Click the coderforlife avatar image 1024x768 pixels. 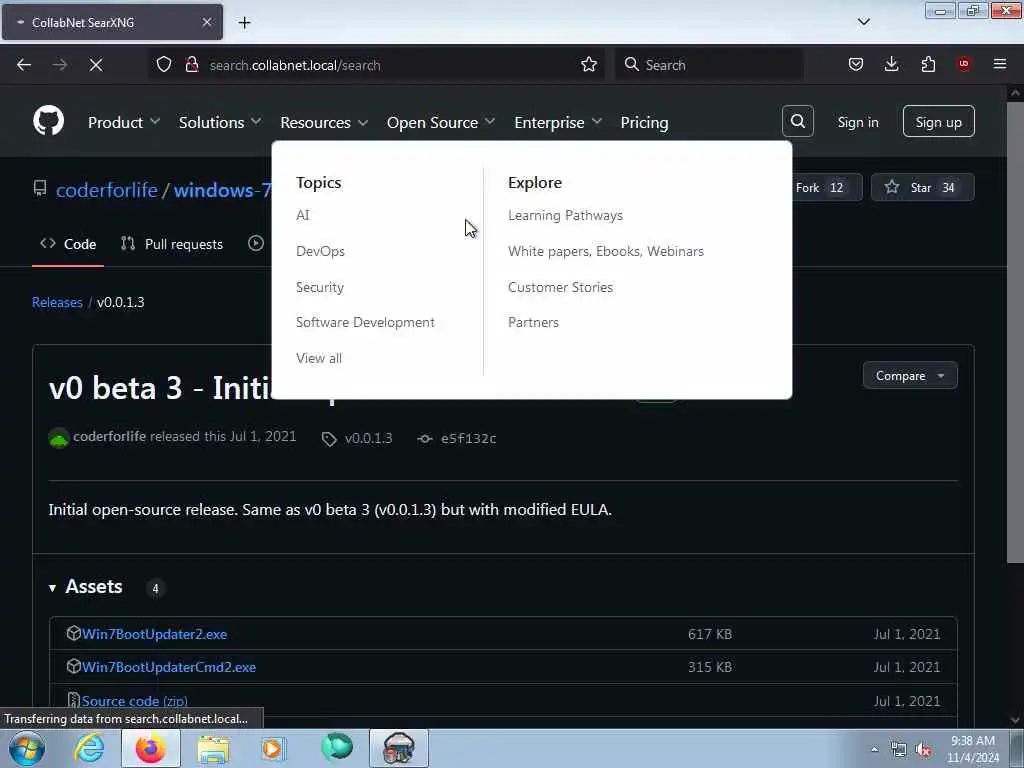point(59,438)
